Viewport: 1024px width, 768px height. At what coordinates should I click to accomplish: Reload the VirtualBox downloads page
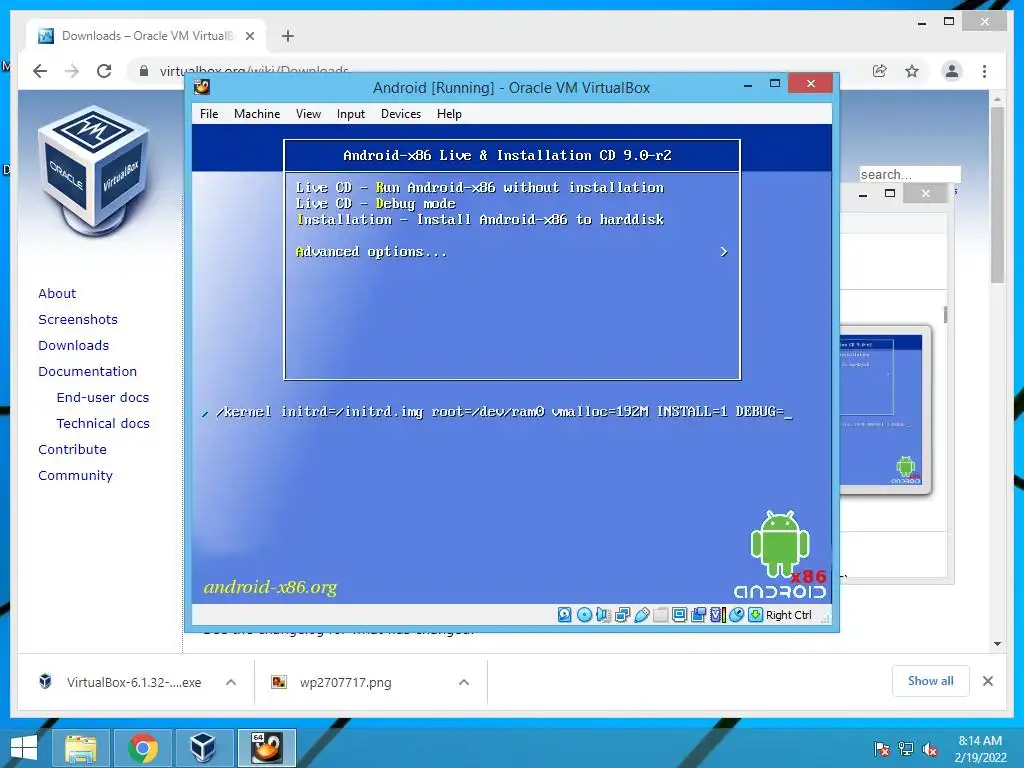[x=104, y=71]
